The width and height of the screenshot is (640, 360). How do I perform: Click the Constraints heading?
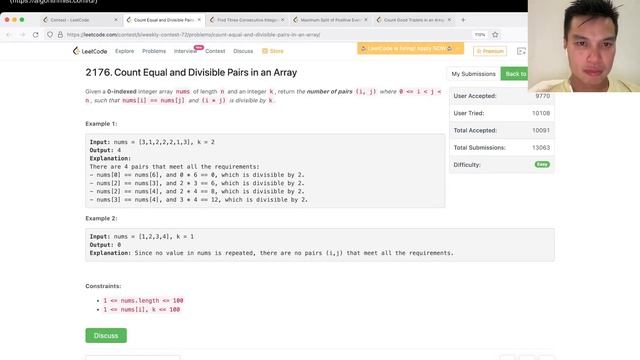[103, 286]
